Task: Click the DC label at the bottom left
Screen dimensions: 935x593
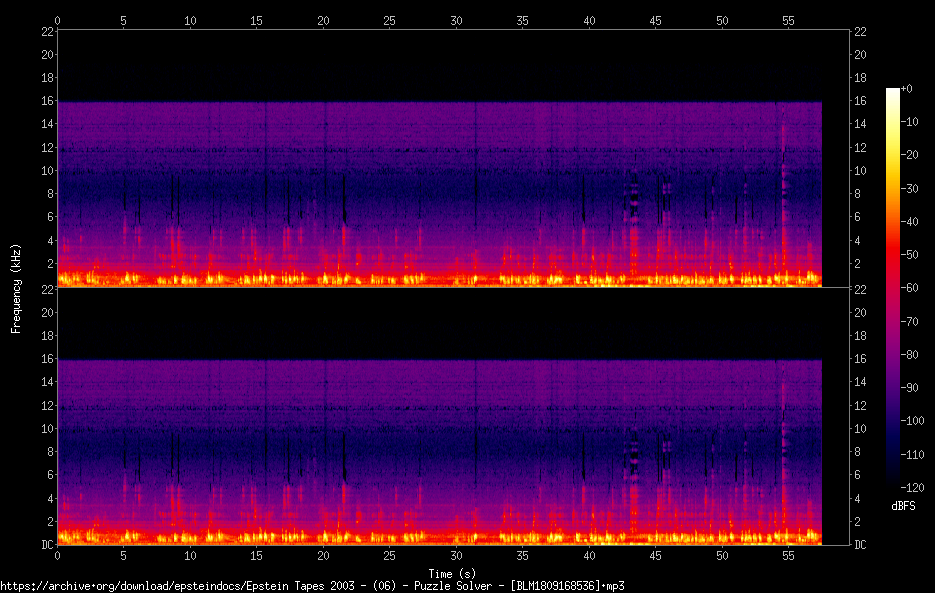Action: 46,544
